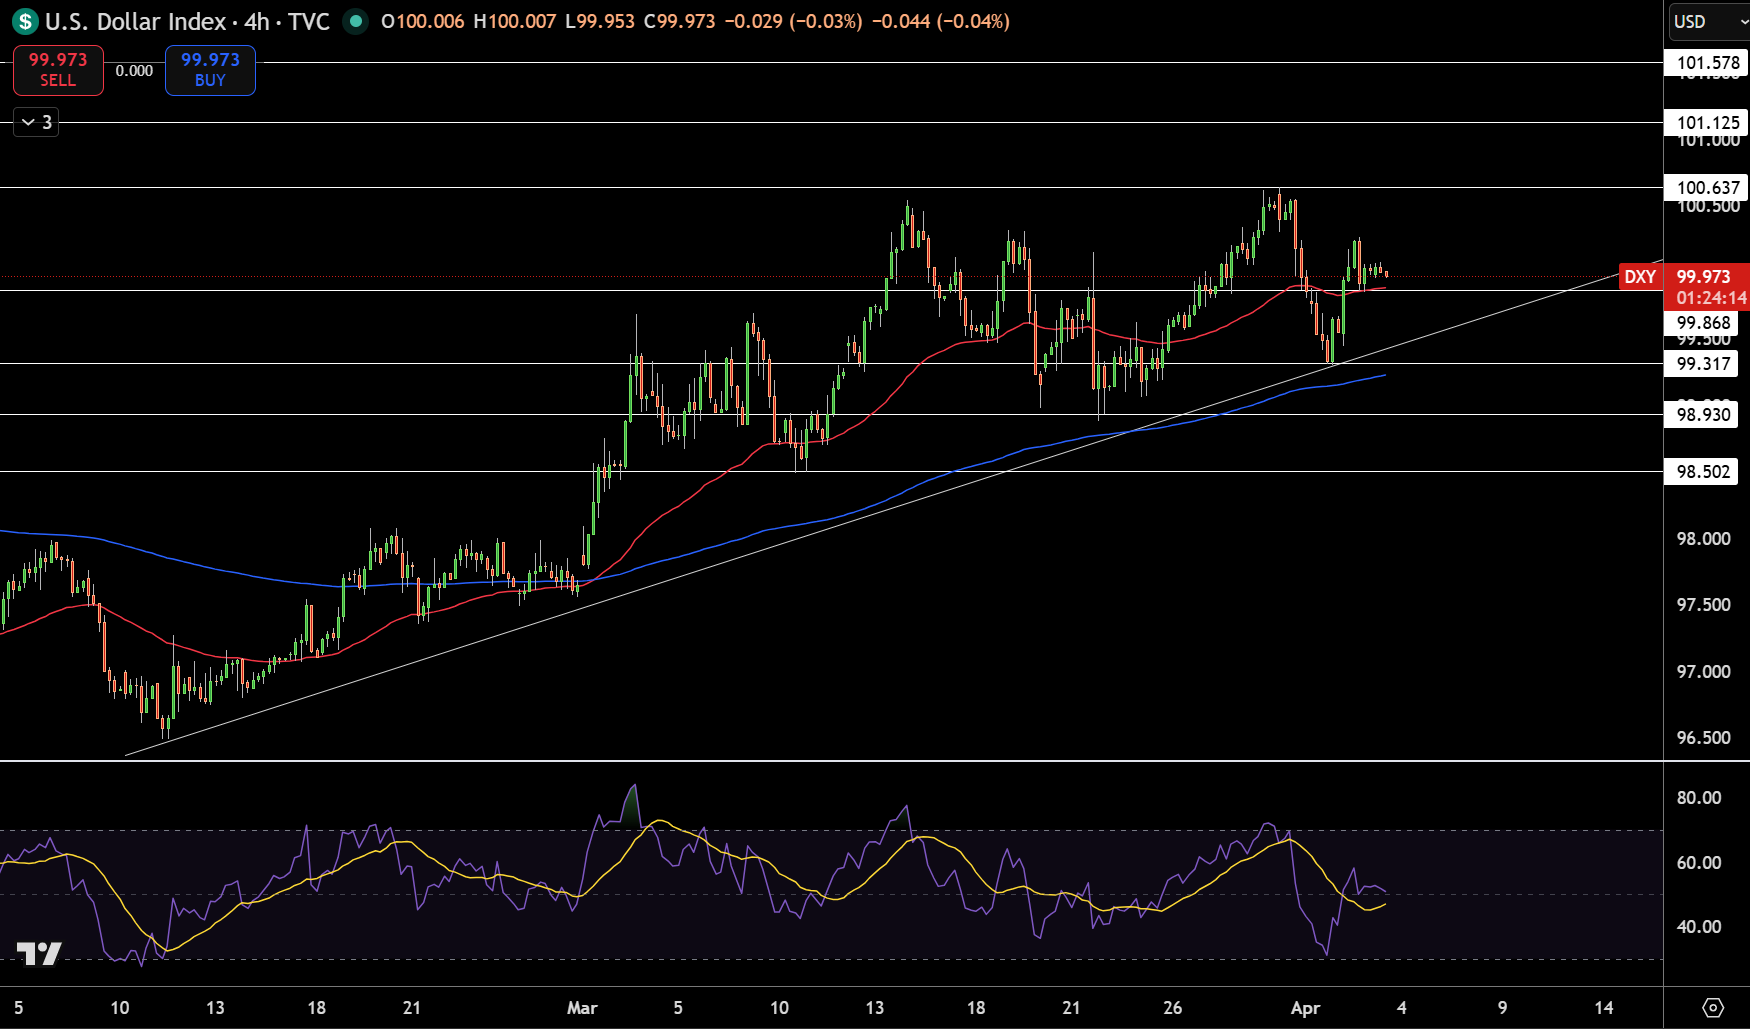The width and height of the screenshot is (1750, 1029).
Task: Click the 99.973 BUY button
Action: (210, 70)
